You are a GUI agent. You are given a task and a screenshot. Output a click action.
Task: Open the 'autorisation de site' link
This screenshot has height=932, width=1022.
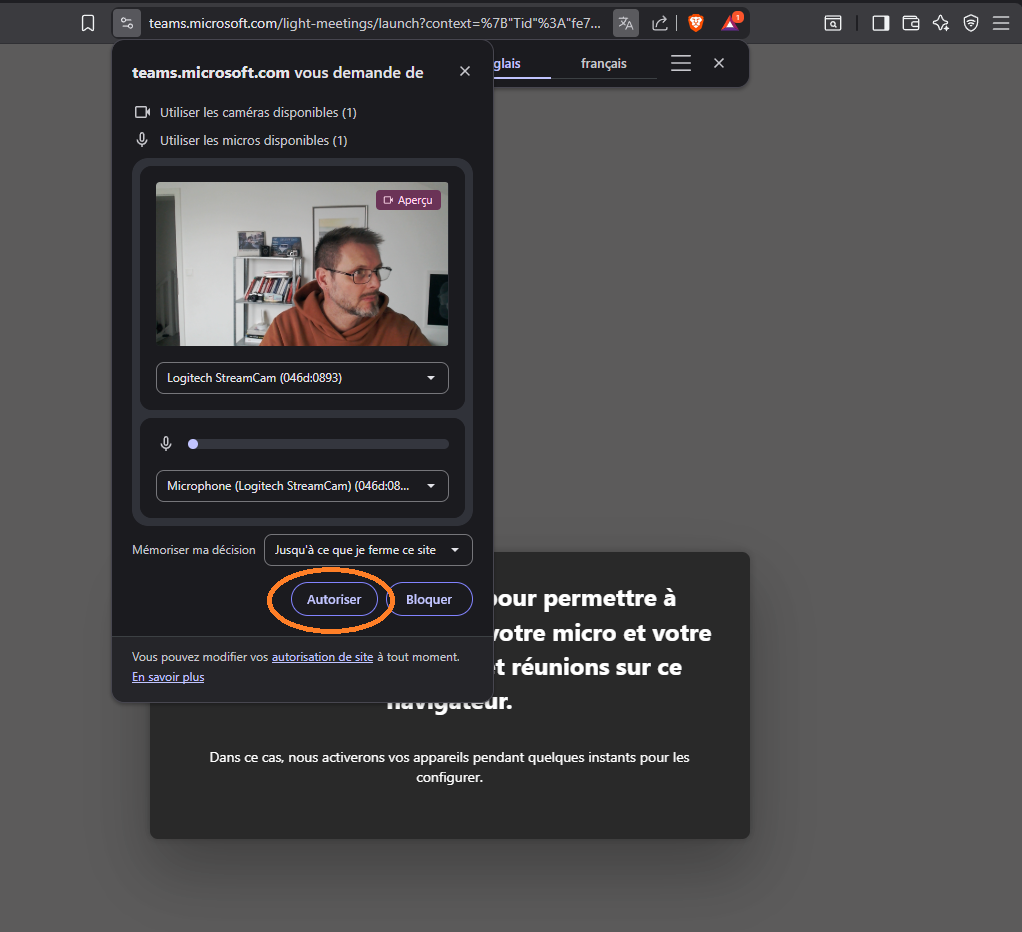coord(322,657)
